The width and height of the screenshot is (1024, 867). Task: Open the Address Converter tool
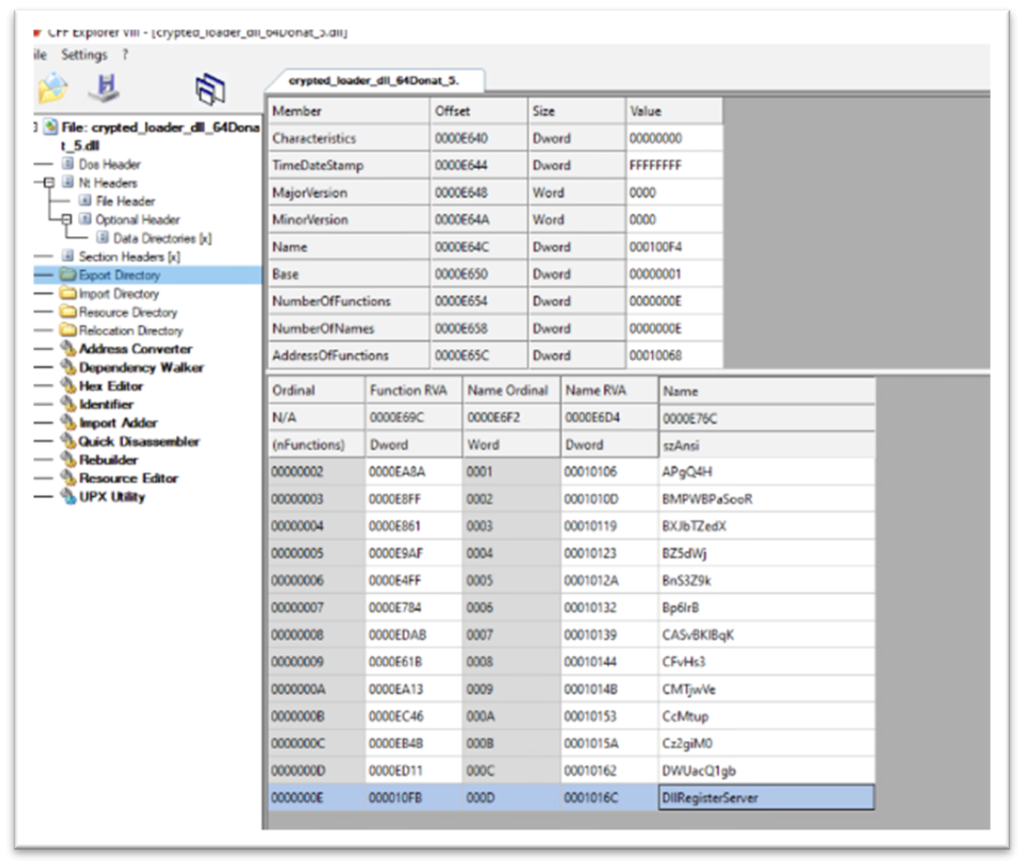tap(135, 349)
